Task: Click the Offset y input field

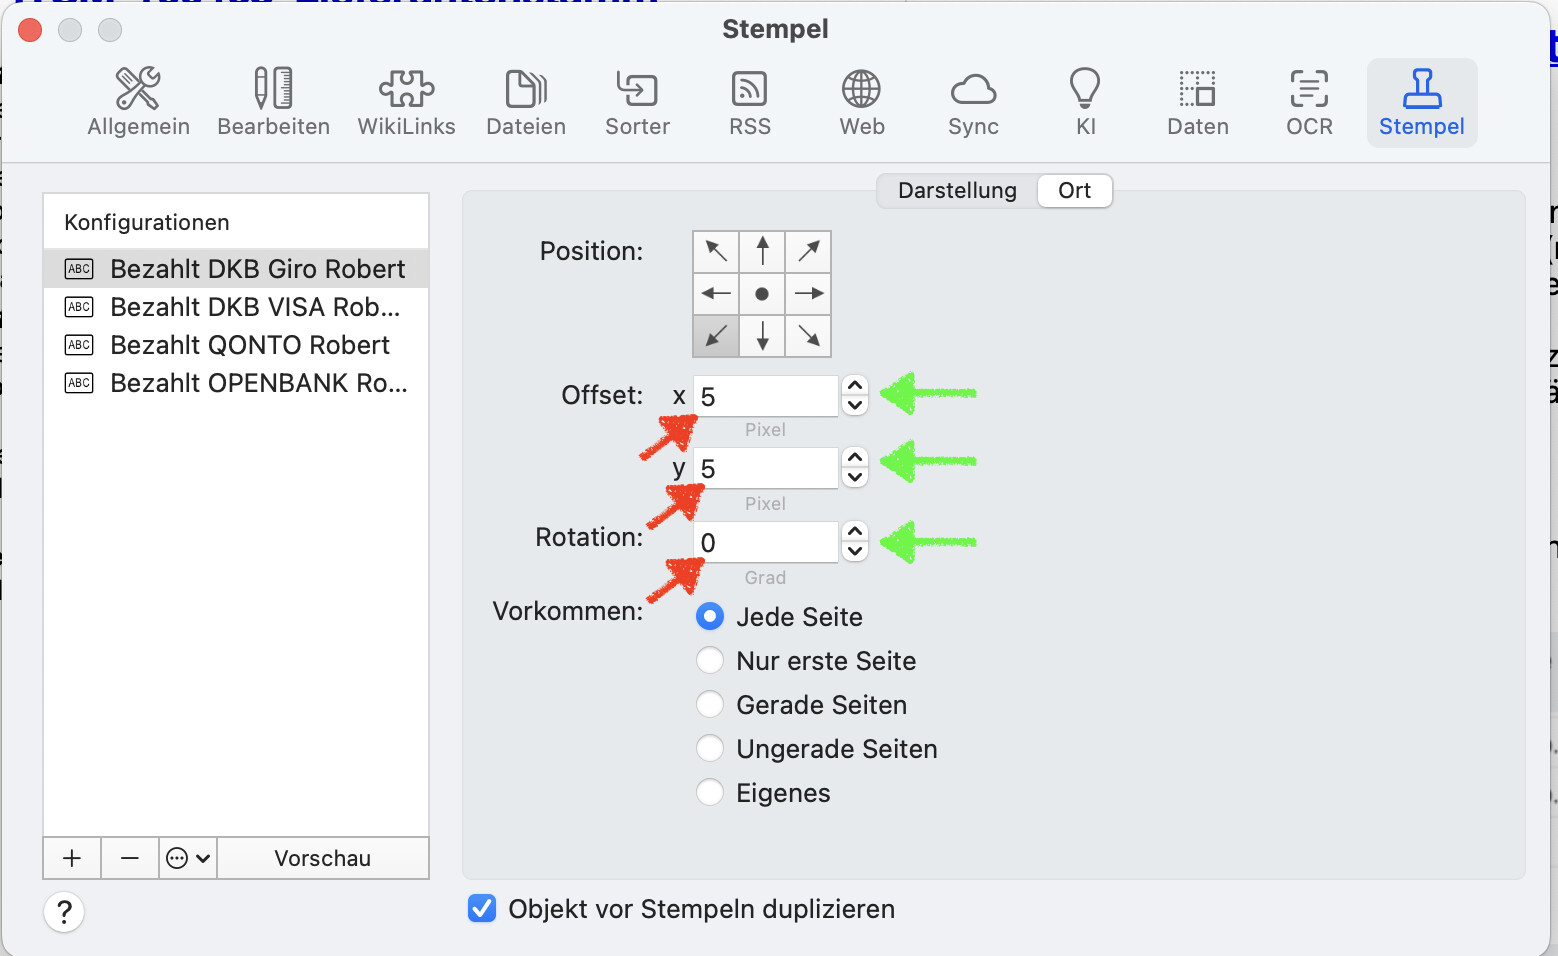Action: (766, 469)
